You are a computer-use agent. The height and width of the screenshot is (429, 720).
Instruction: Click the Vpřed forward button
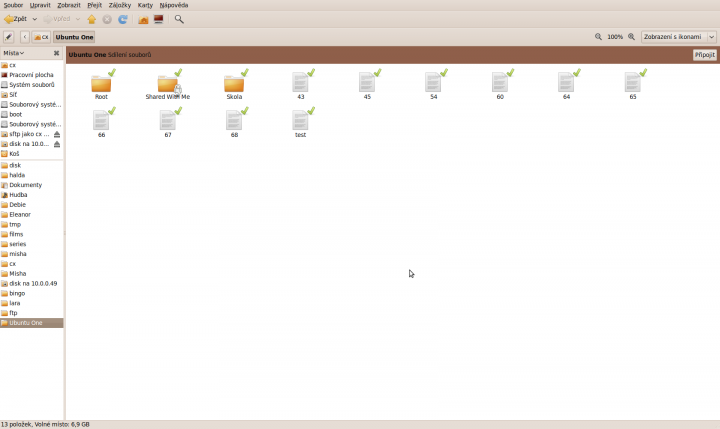57,19
